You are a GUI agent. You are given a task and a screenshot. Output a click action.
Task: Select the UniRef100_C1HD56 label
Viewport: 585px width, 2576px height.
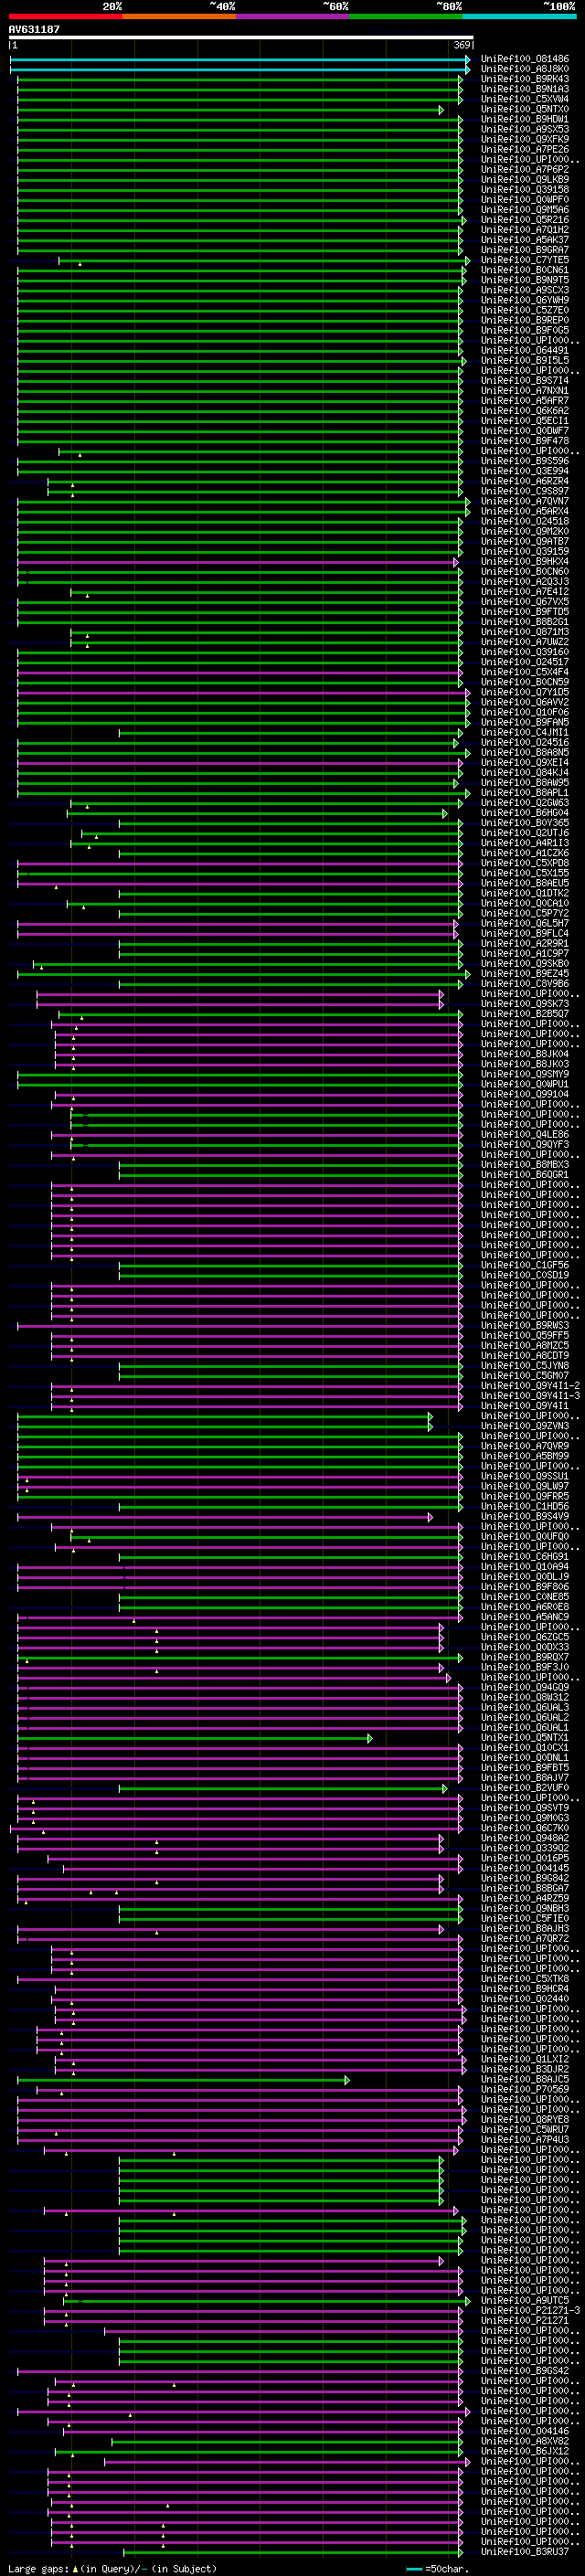[x=525, y=1506]
